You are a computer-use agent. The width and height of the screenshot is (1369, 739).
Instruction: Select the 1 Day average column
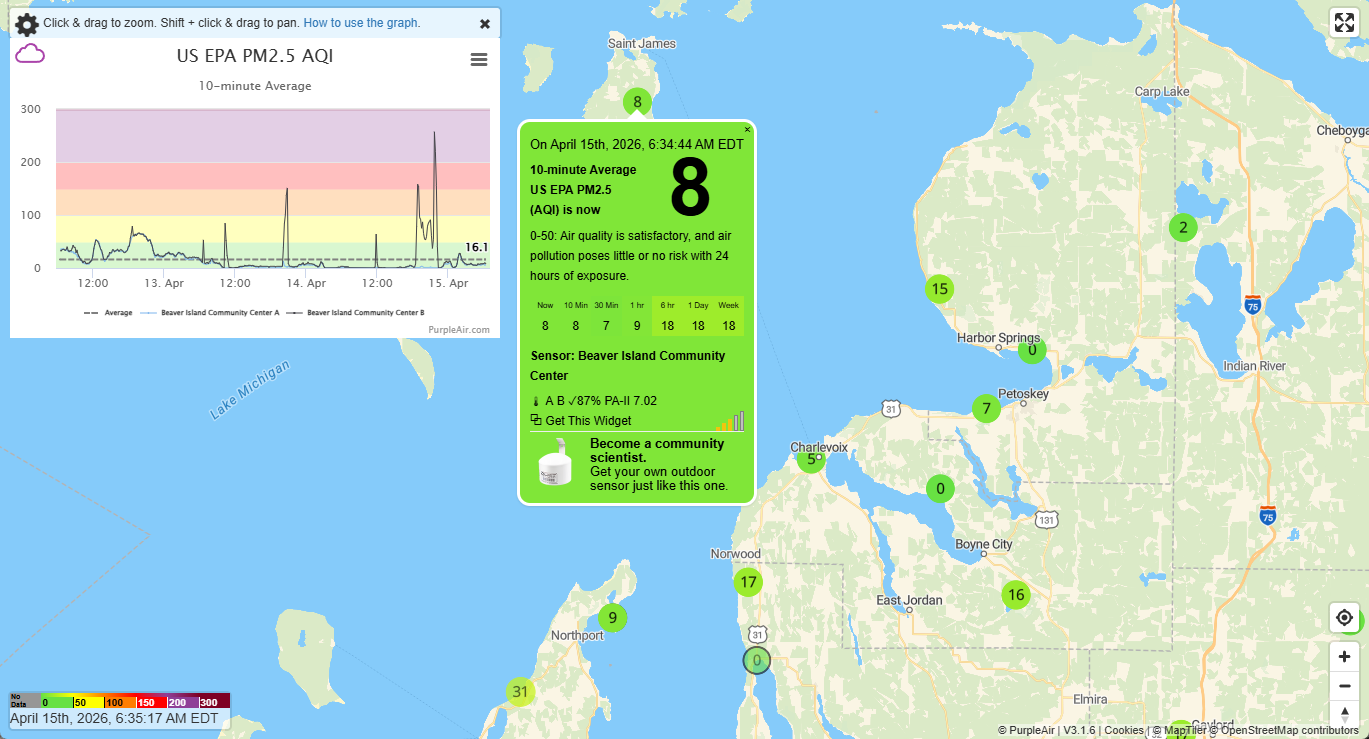click(698, 316)
